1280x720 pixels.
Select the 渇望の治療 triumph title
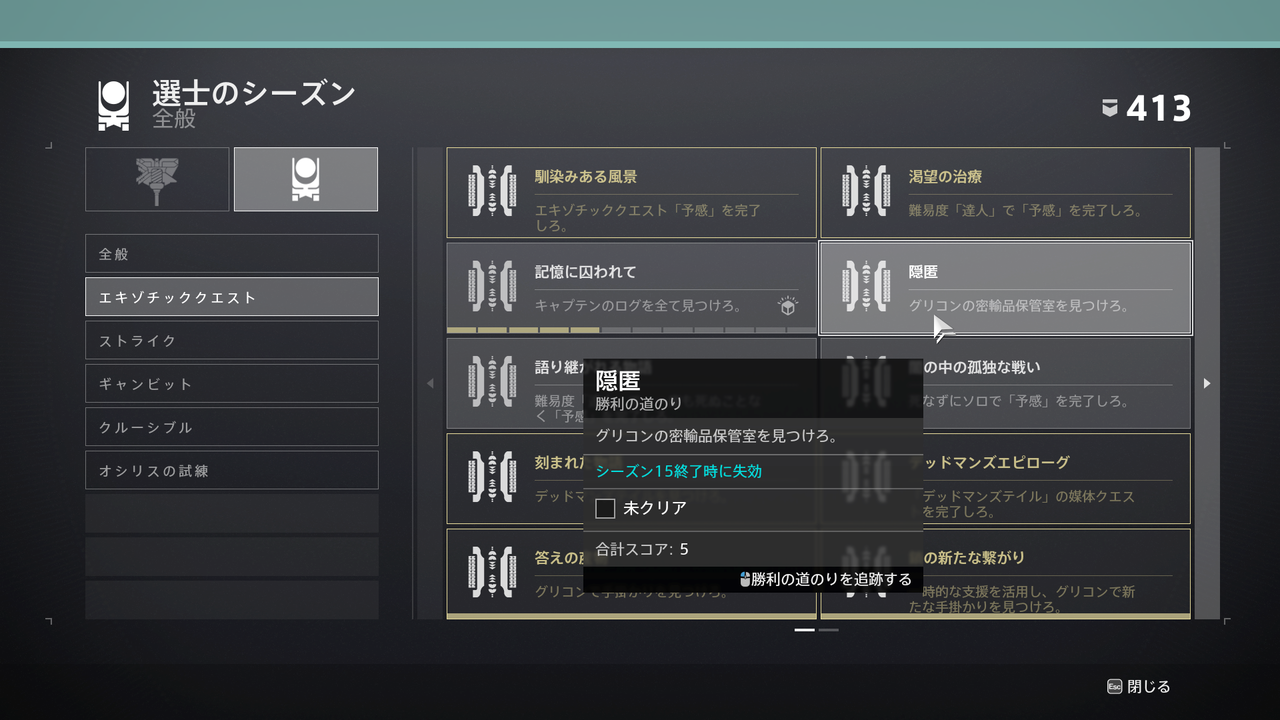[945, 177]
